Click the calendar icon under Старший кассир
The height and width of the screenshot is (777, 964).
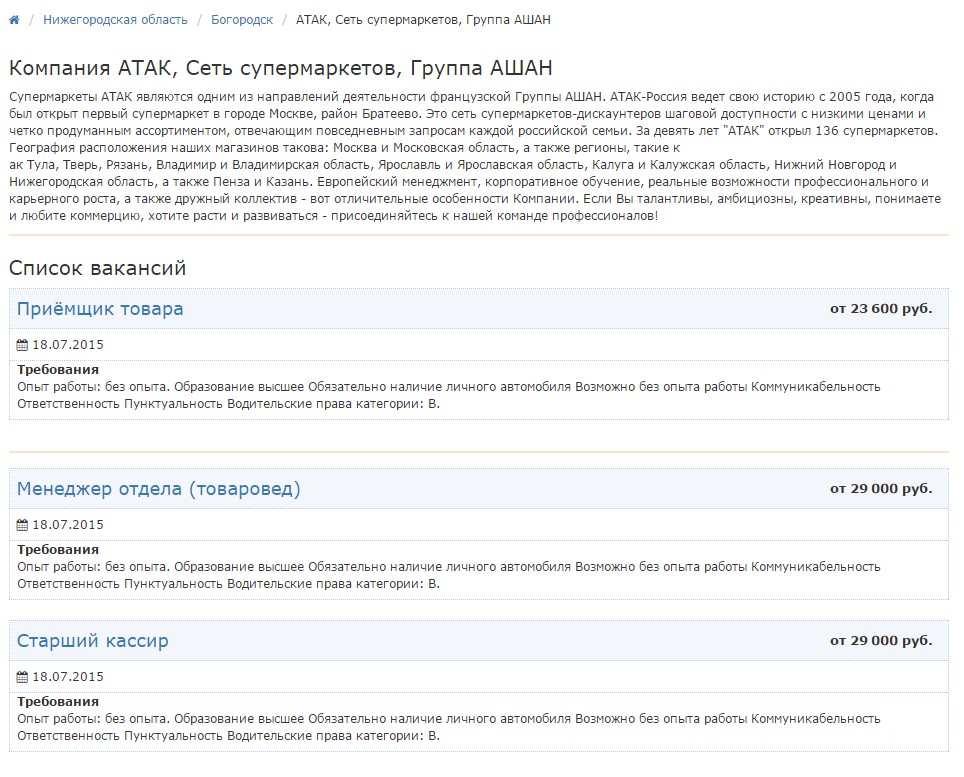tap(23, 677)
